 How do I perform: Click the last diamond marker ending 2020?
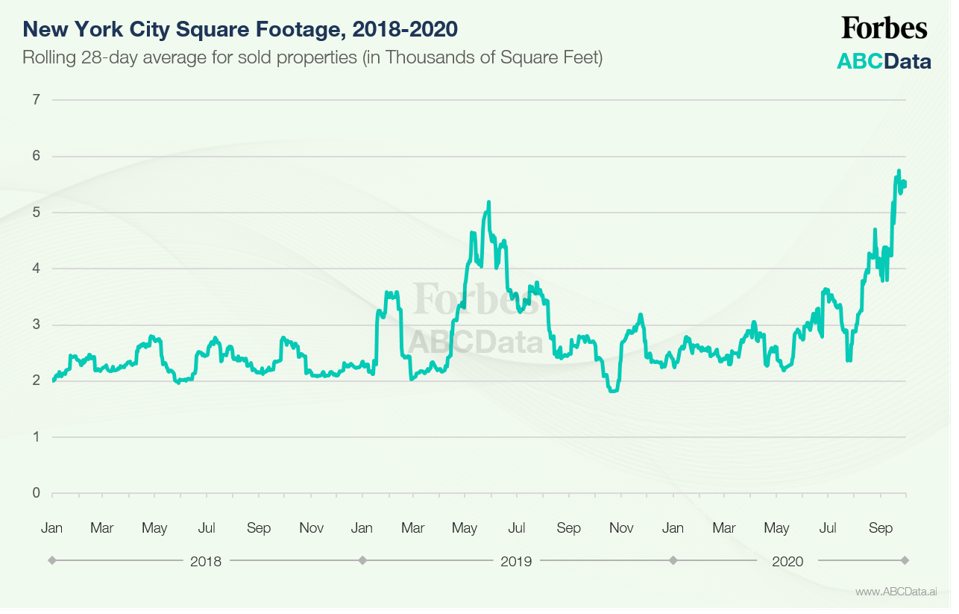tap(906, 561)
